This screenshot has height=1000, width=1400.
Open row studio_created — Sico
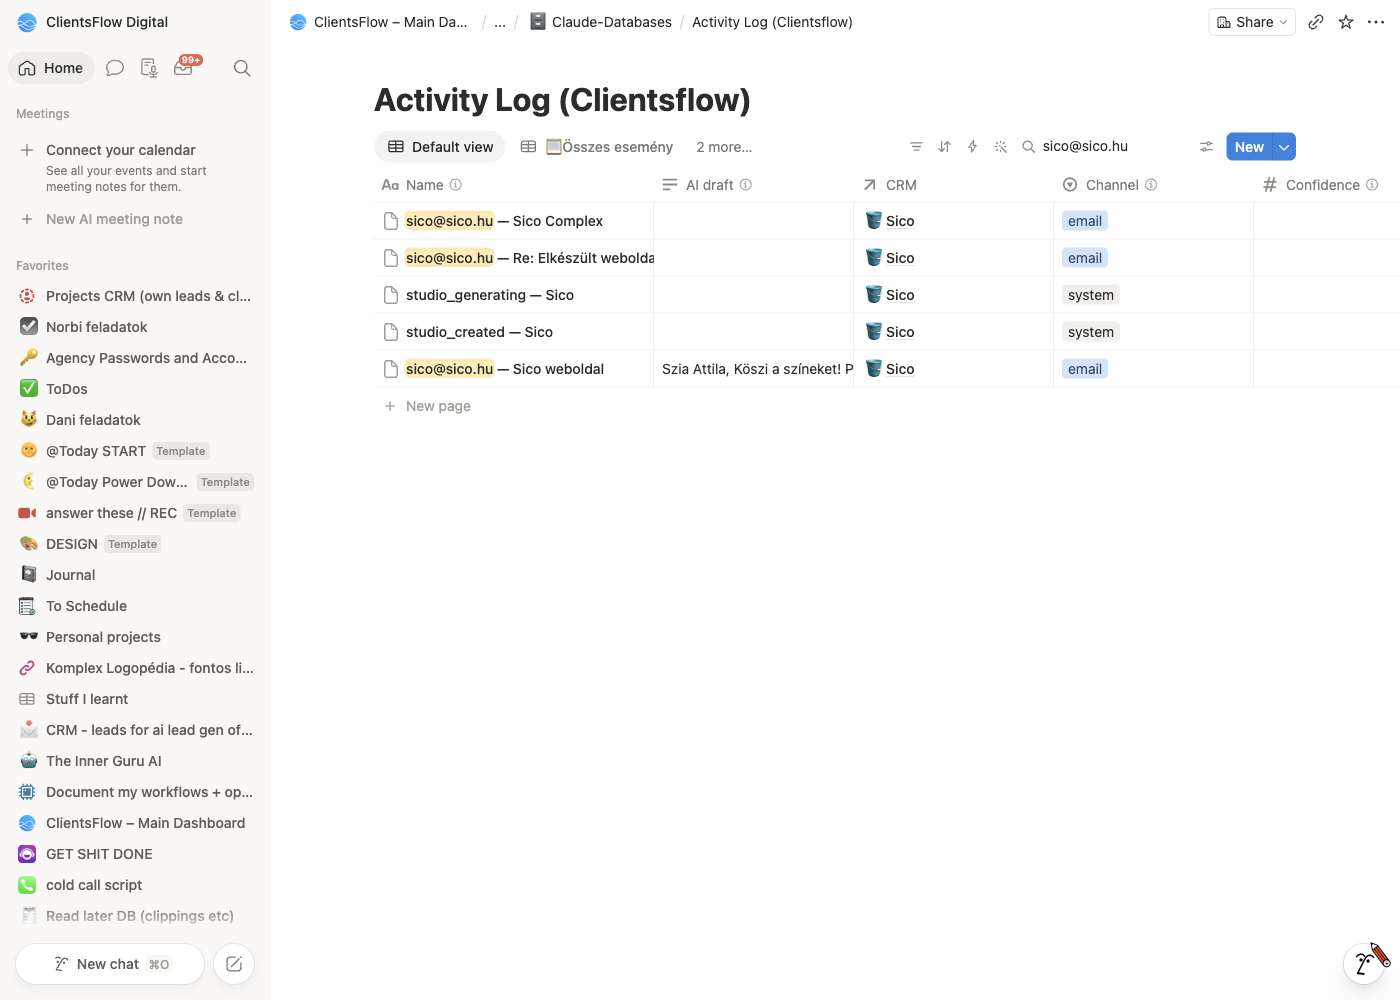(x=479, y=332)
